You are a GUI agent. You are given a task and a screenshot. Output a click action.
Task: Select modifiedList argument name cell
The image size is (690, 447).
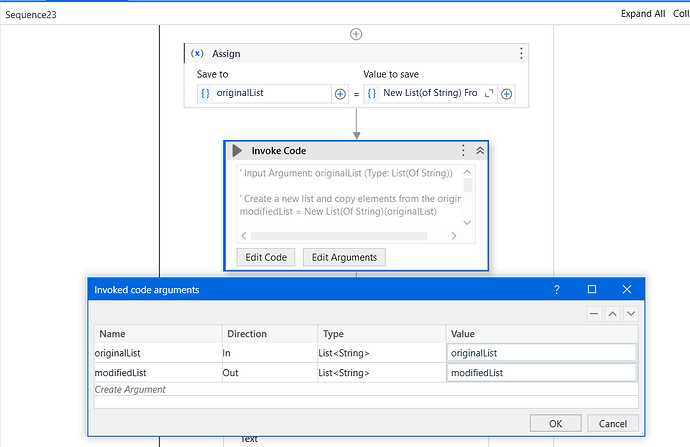158,373
